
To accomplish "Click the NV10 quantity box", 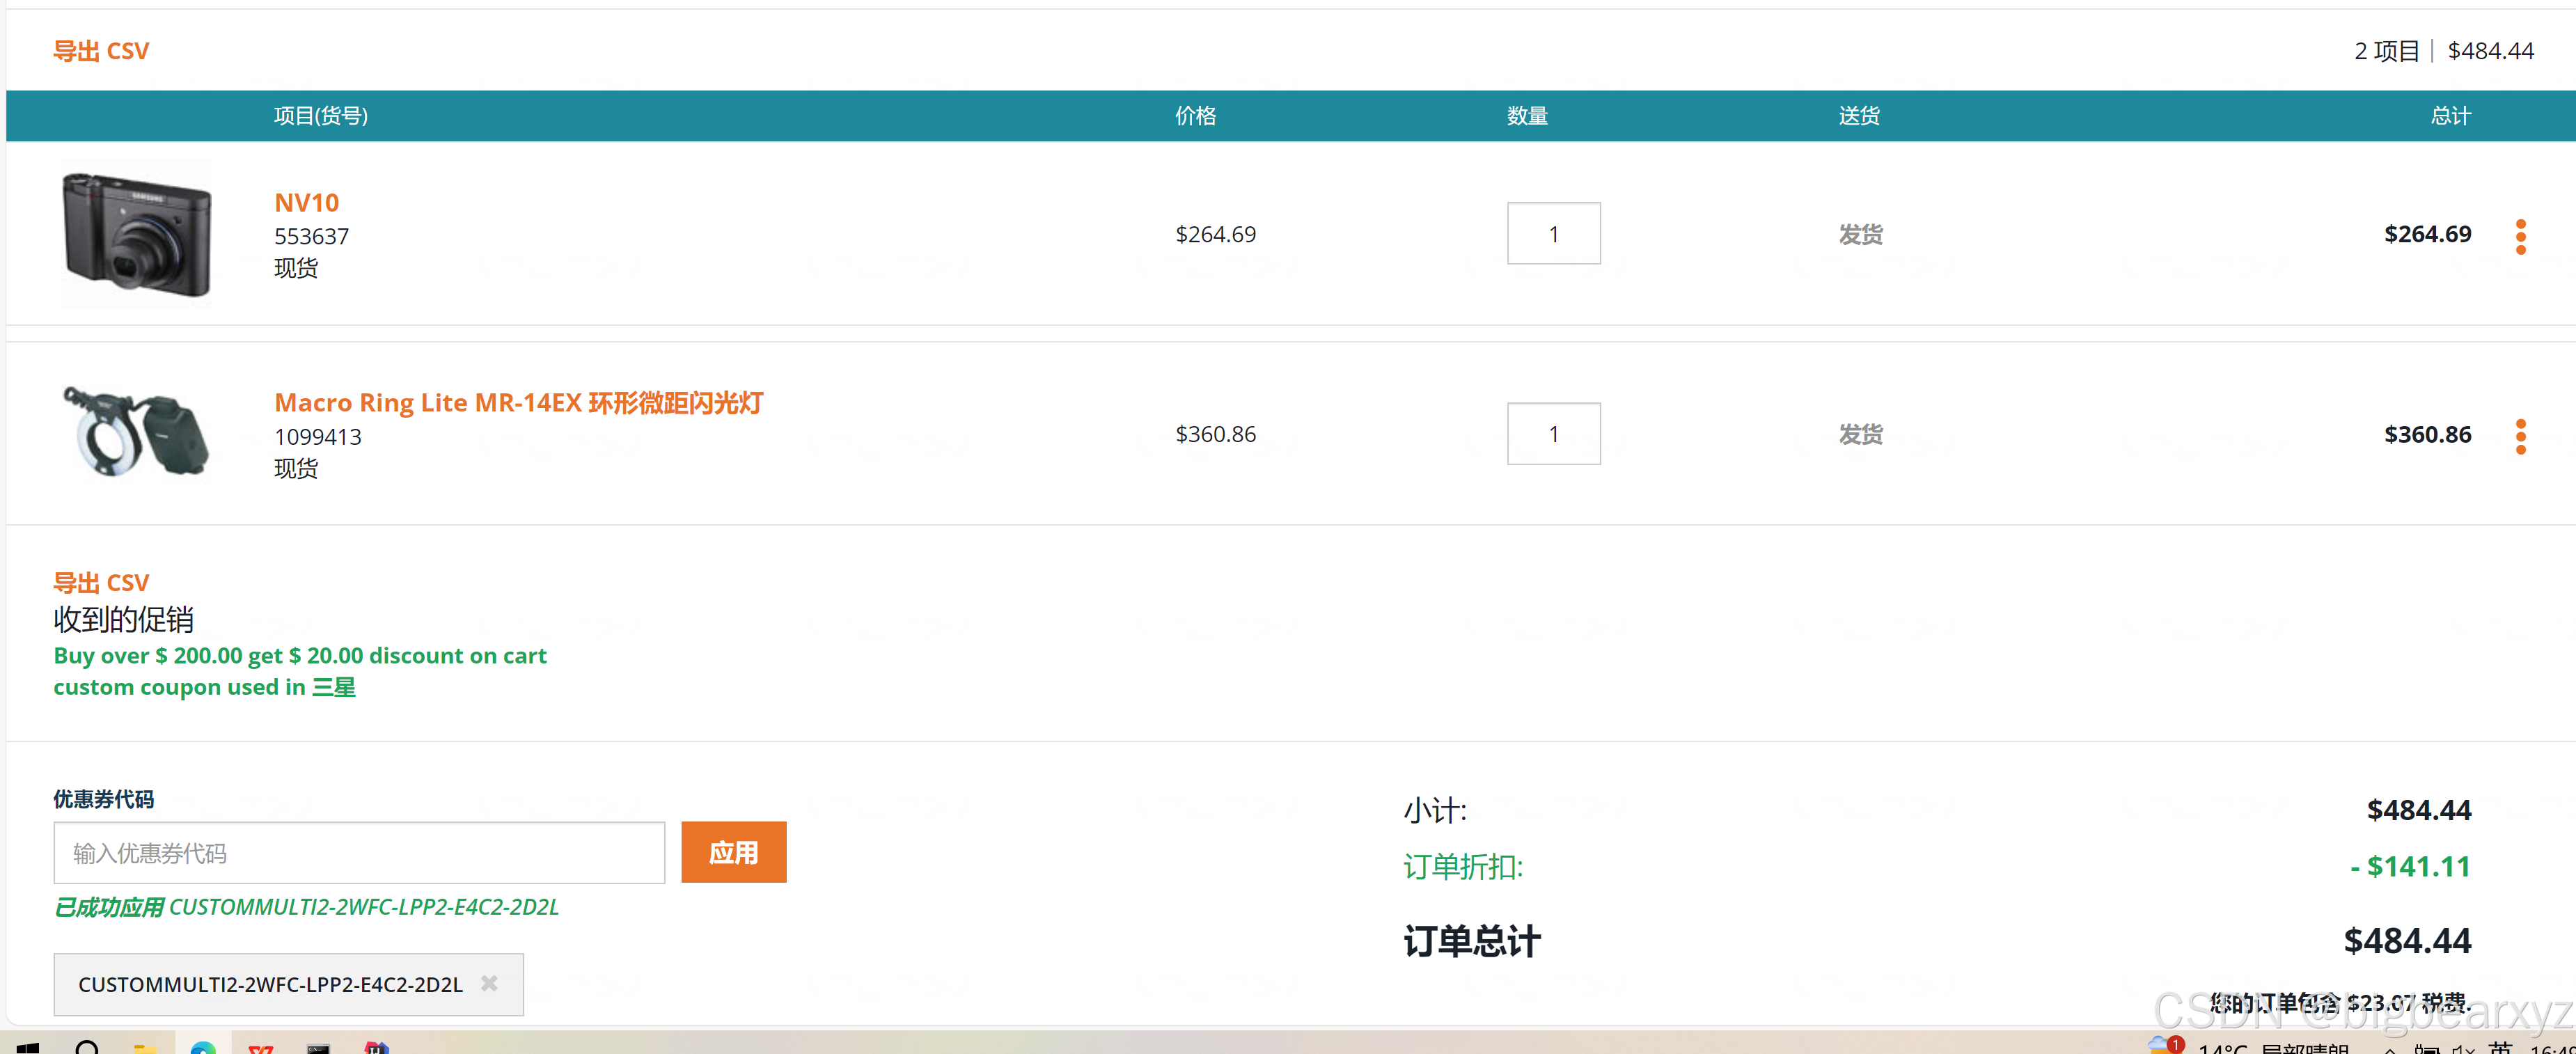I will click(1553, 233).
